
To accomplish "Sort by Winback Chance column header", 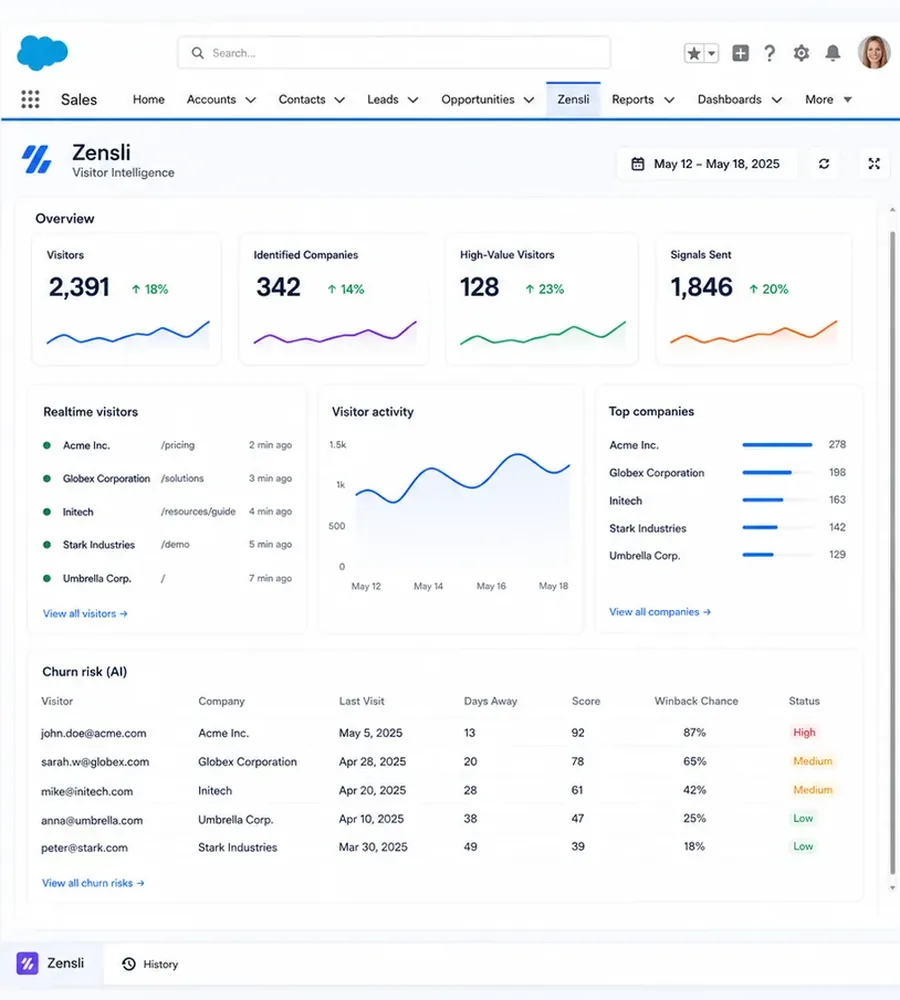I will click(696, 701).
